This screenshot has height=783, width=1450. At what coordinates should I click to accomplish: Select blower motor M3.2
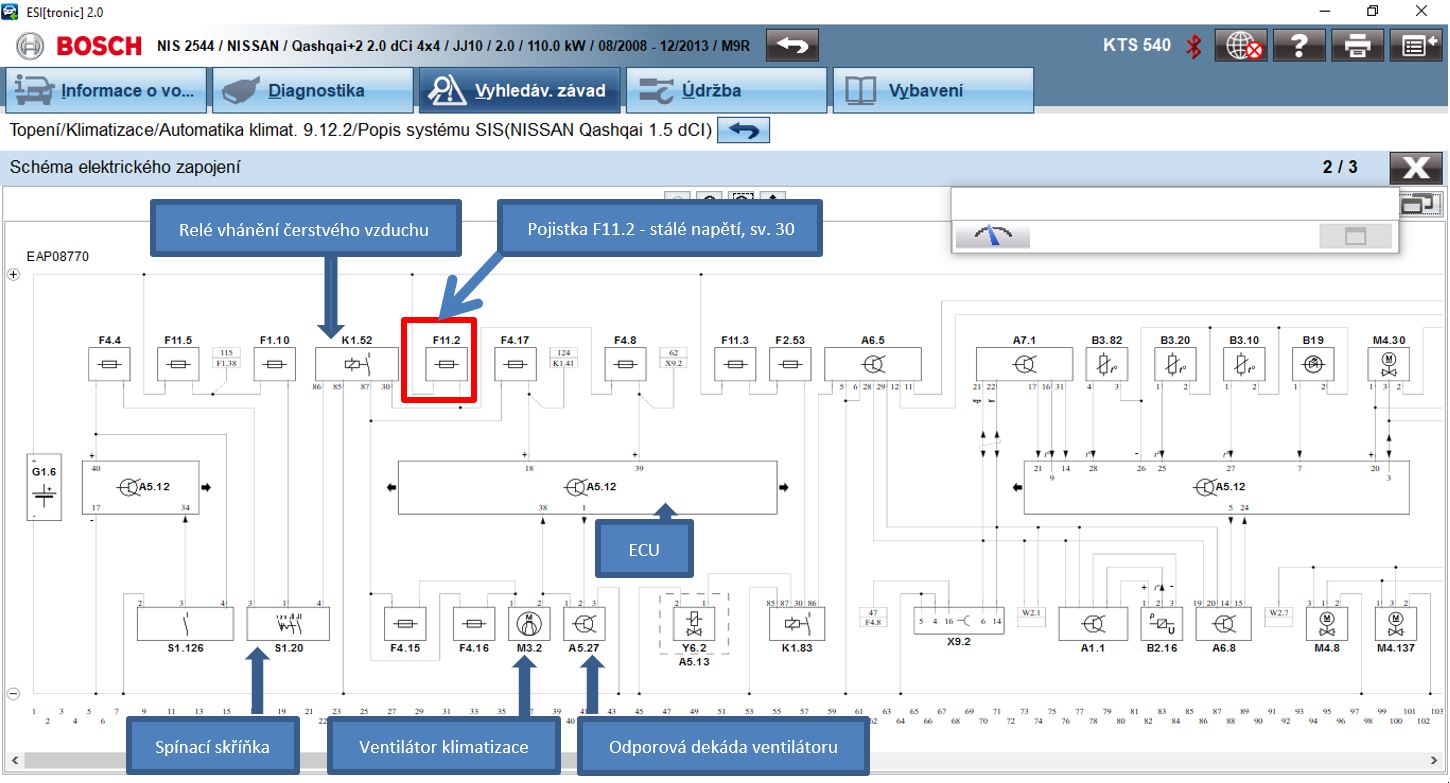point(529,624)
